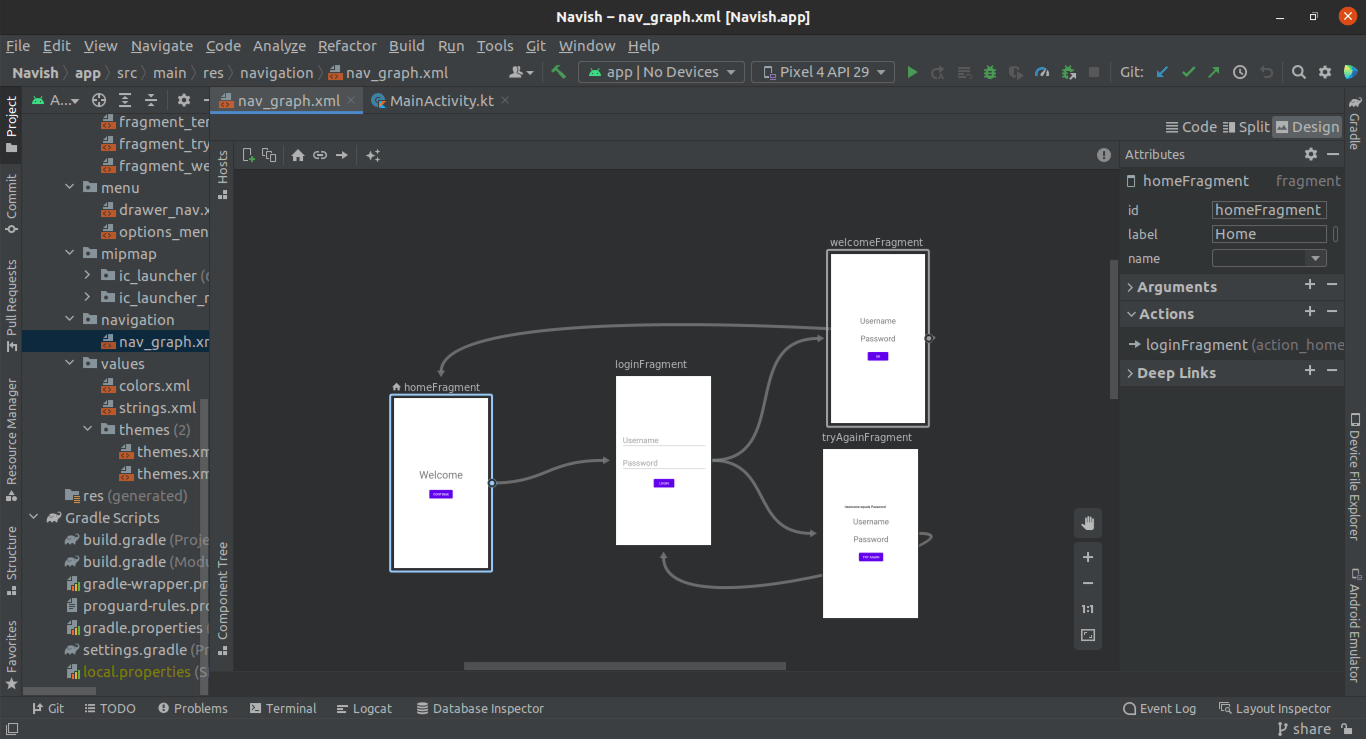Expand the Arguments section
This screenshot has width=1366, height=739.
[x=1130, y=287]
